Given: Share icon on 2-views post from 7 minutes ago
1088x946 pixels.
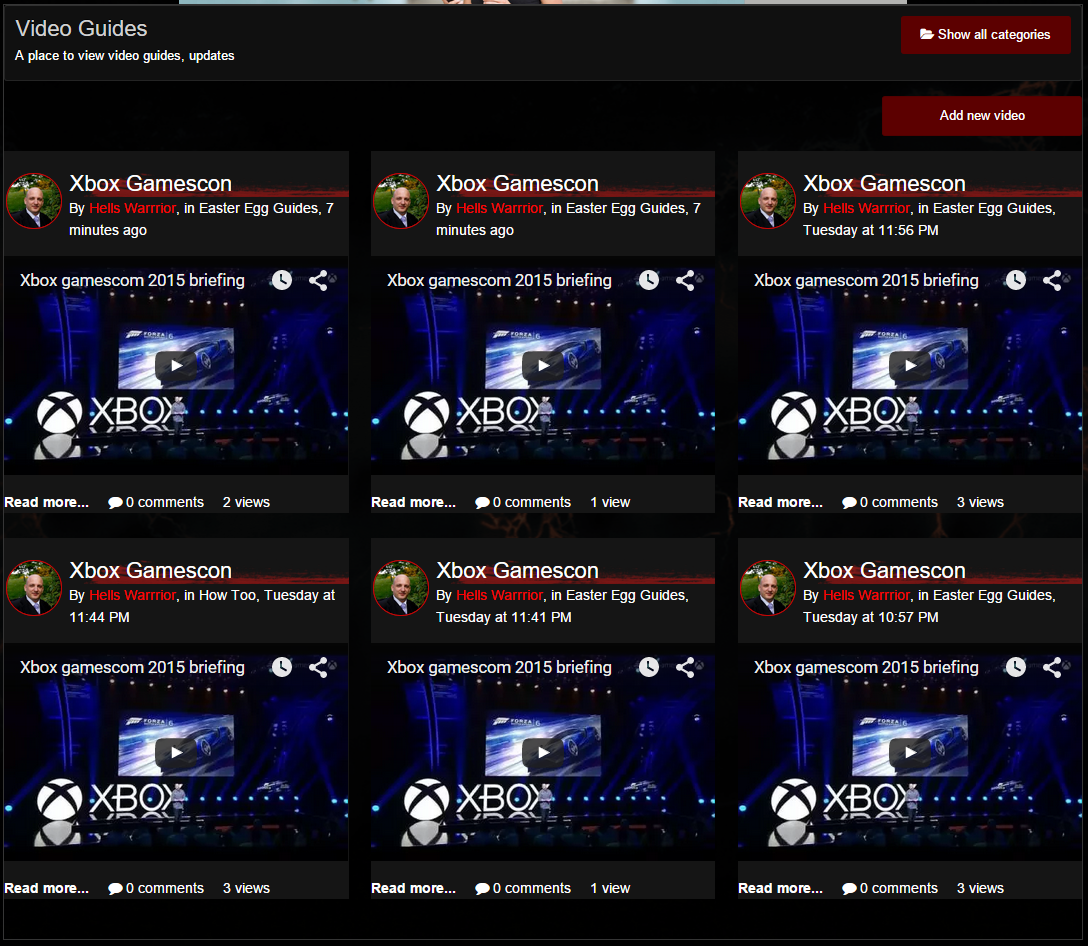Looking at the screenshot, I should [318, 280].
